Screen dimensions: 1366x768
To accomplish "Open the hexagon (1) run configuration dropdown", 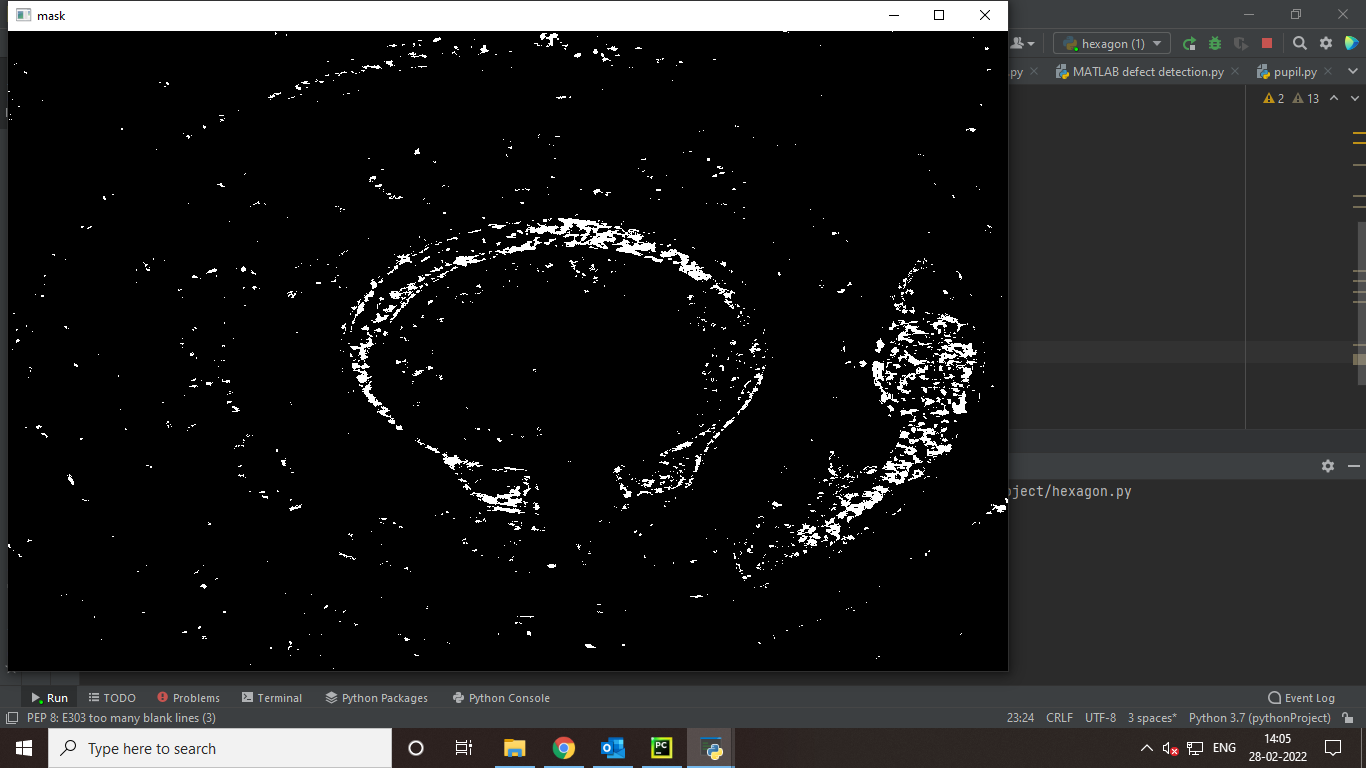I will (x=1111, y=43).
